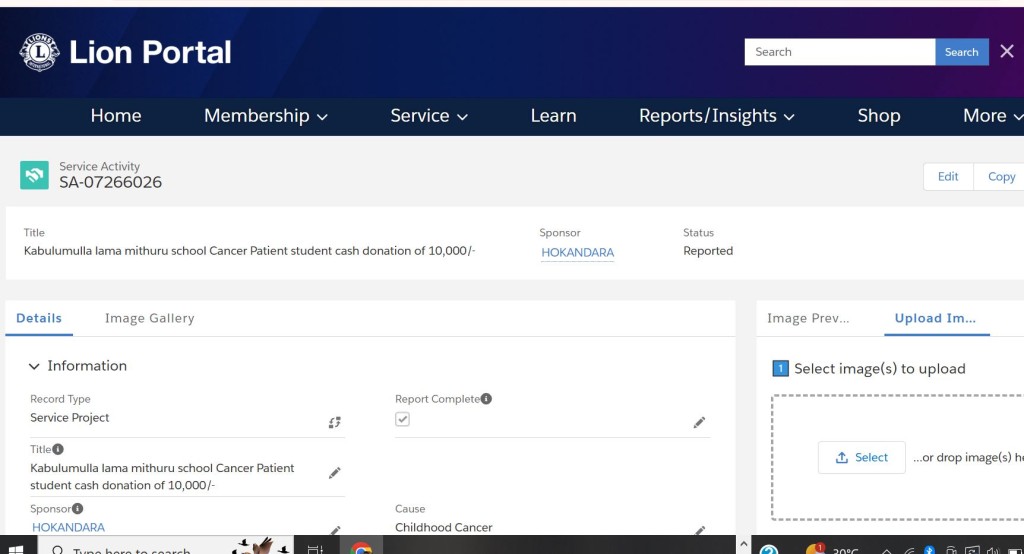Image resolution: width=1024 pixels, height=554 pixels.
Task: Expand the scroll arrow above the taskbar
Action: [743, 544]
